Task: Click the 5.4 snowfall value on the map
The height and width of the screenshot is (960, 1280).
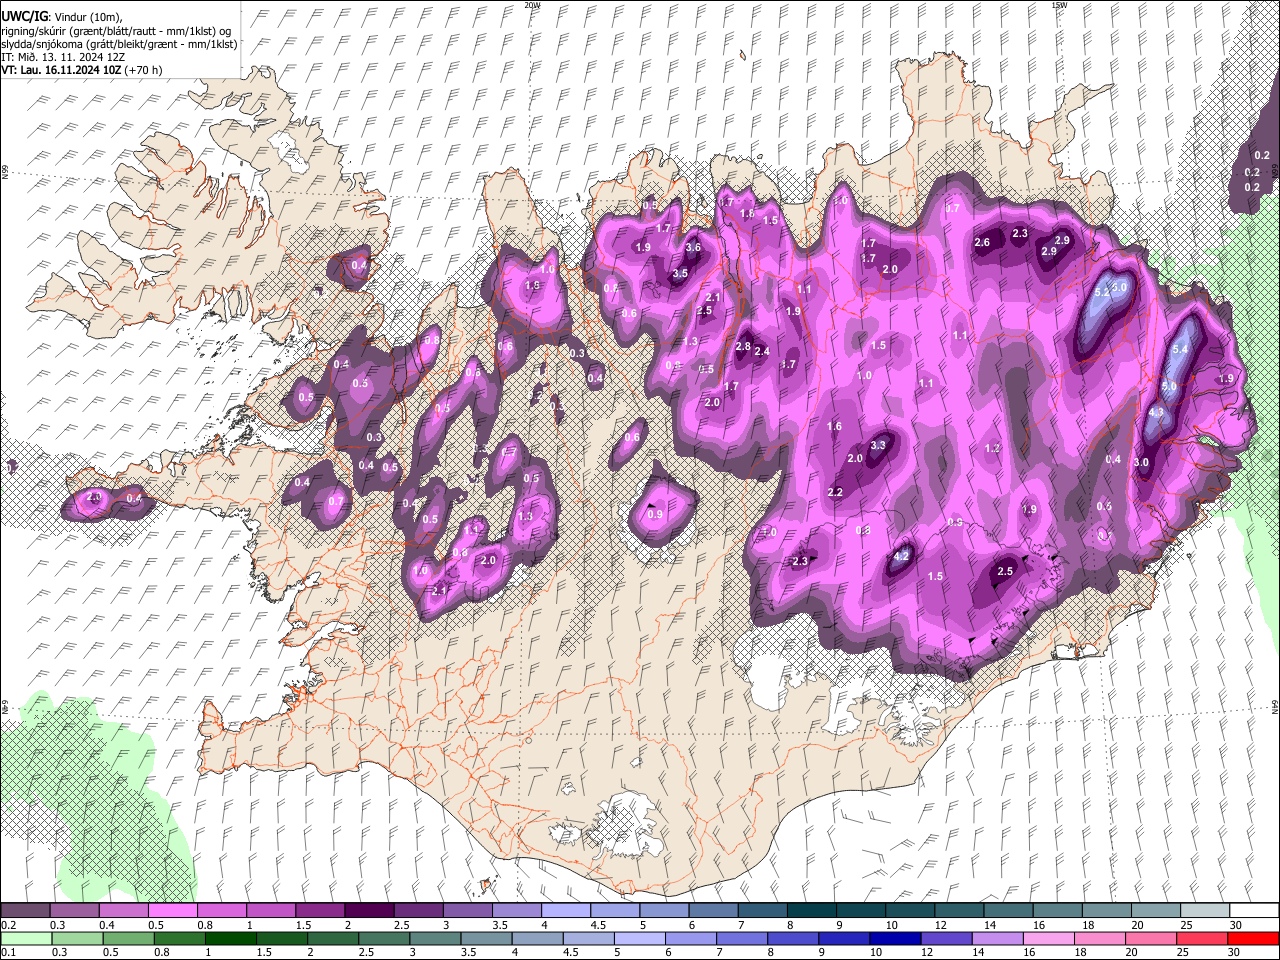Action: point(1180,349)
